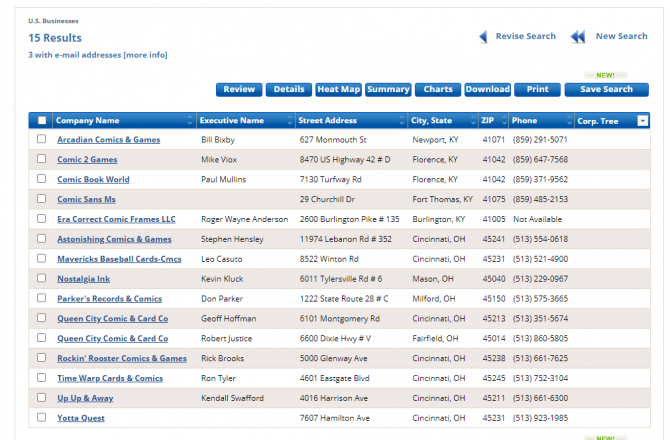Sort by Phone column arrows
670x440 pixels.
pyautogui.click(x=569, y=121)
